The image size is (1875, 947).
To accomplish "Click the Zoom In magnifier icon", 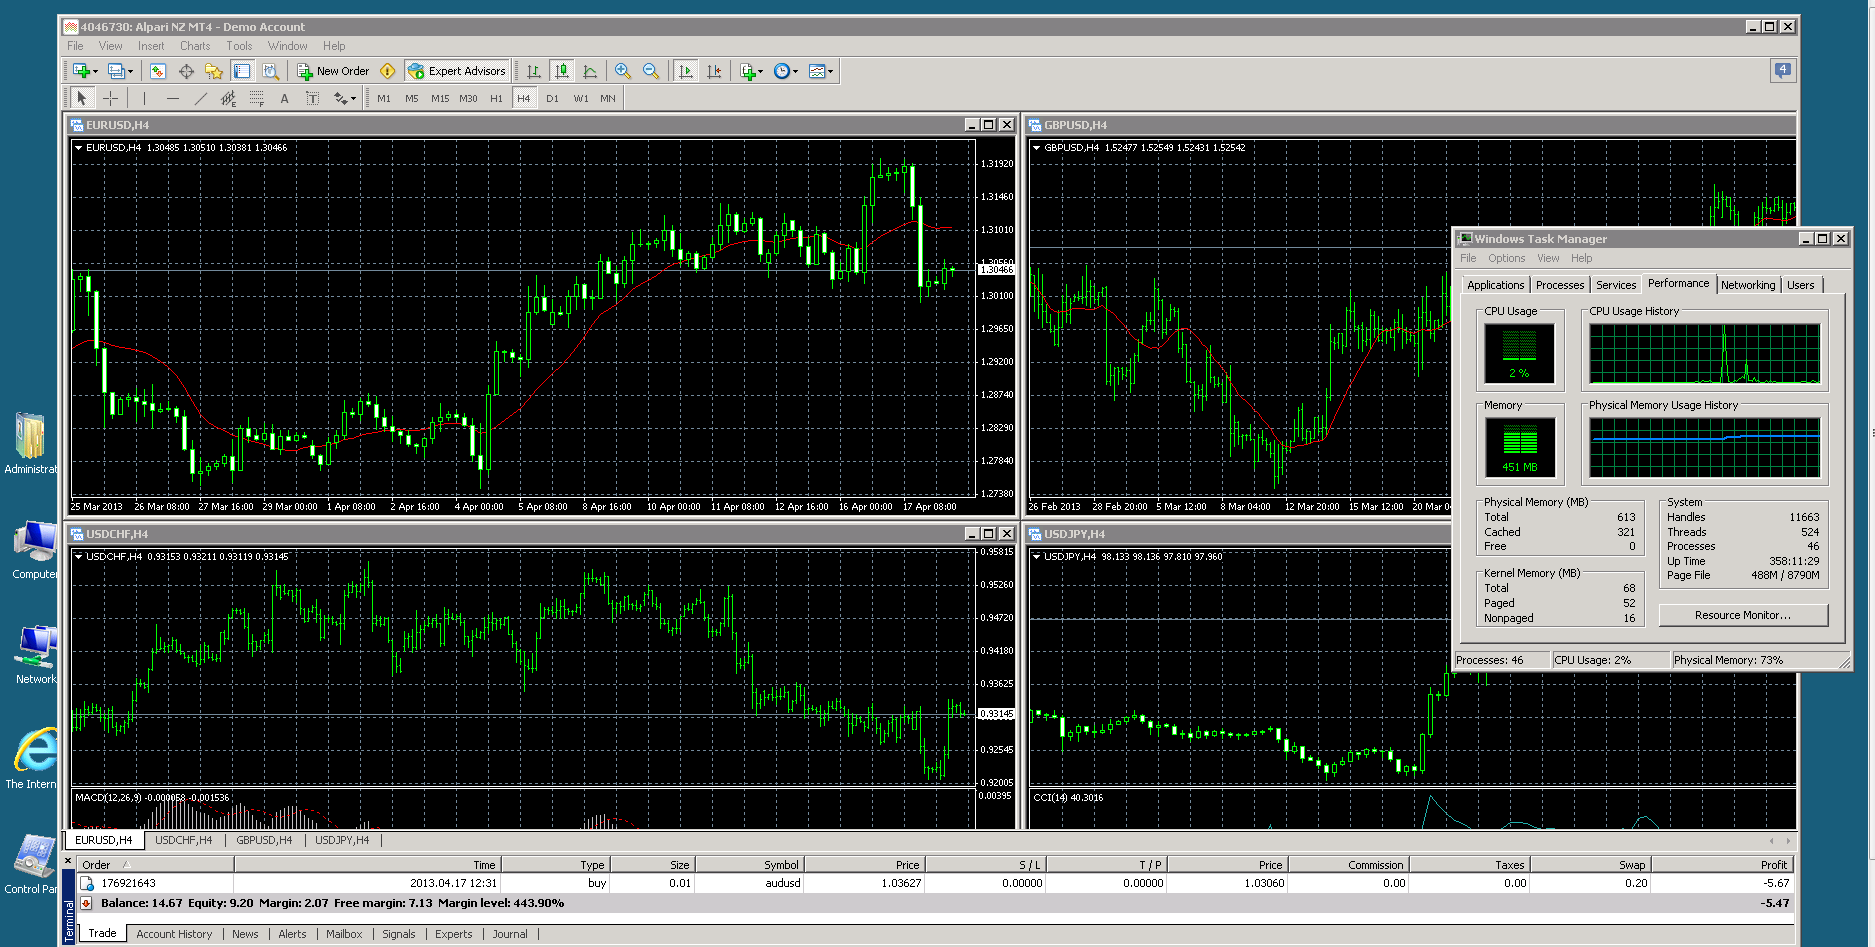I will (623, 71).
